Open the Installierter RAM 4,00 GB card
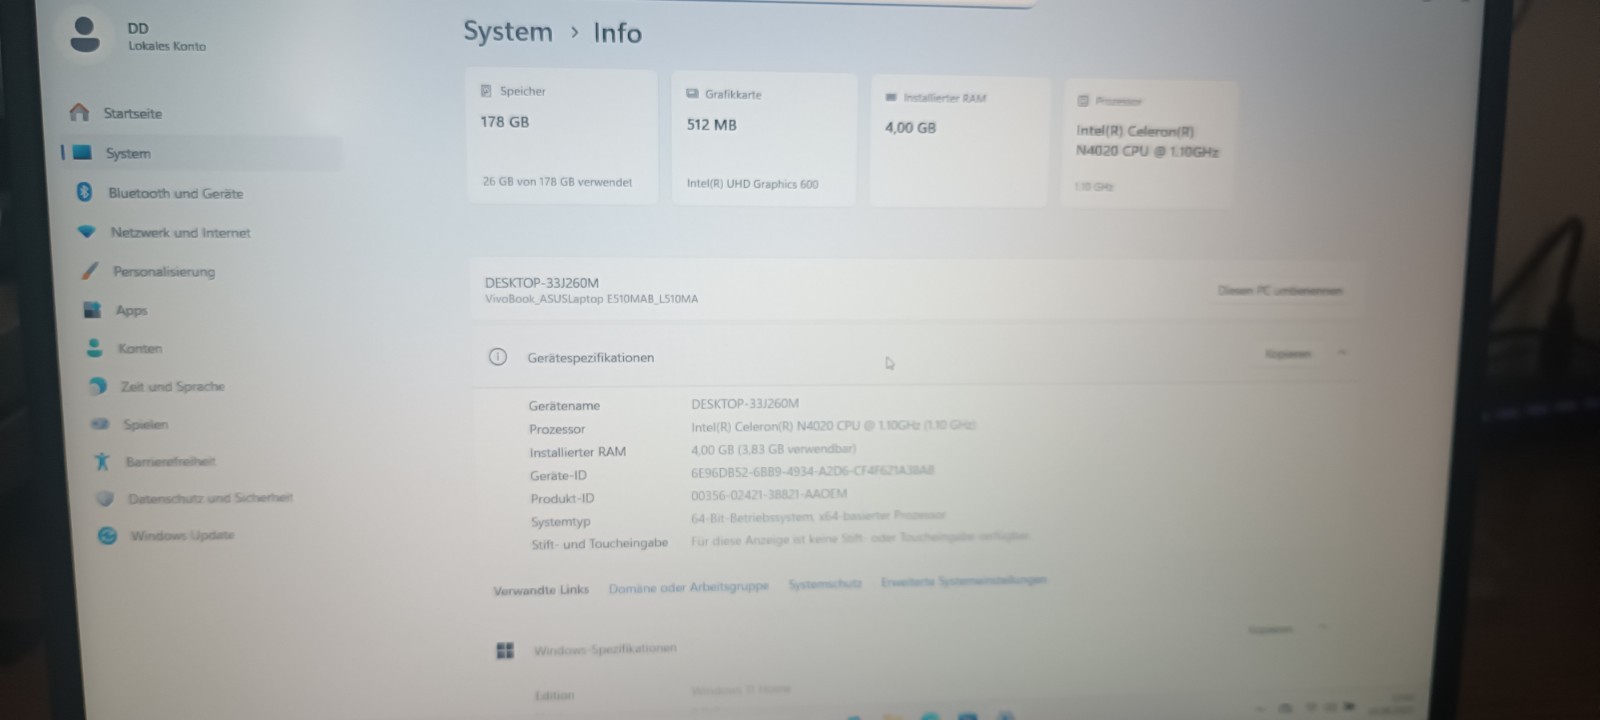Screen dimensions: 1600x720 (x=959, y=142)
